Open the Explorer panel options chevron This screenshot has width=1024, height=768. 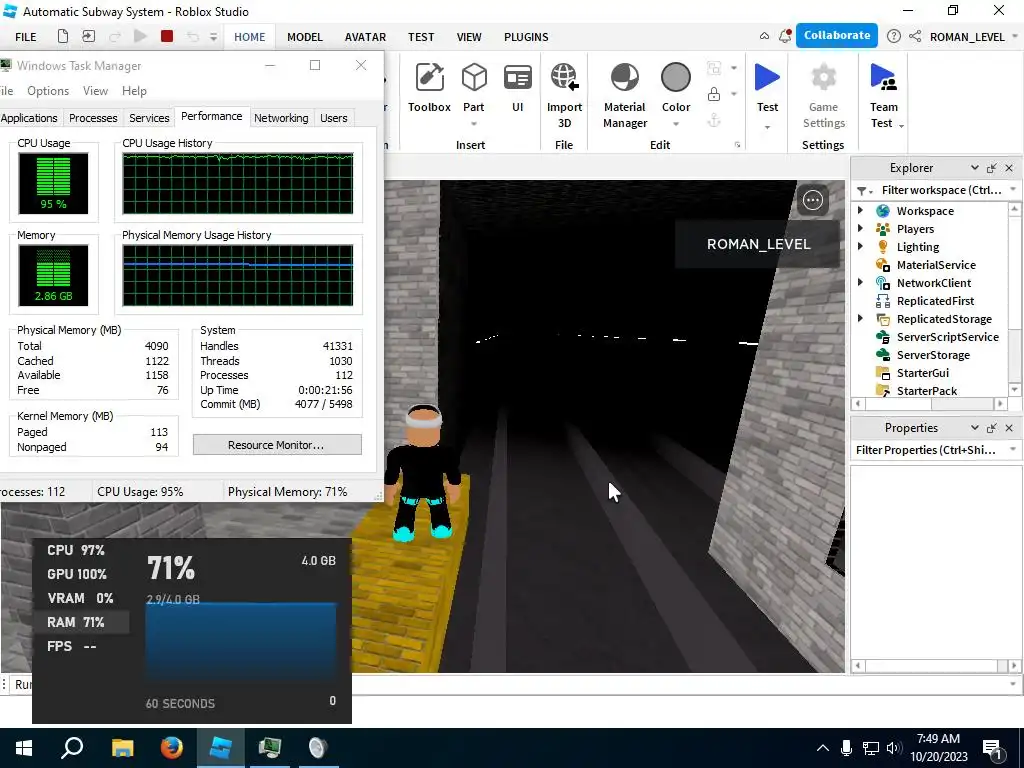[974, 168]
